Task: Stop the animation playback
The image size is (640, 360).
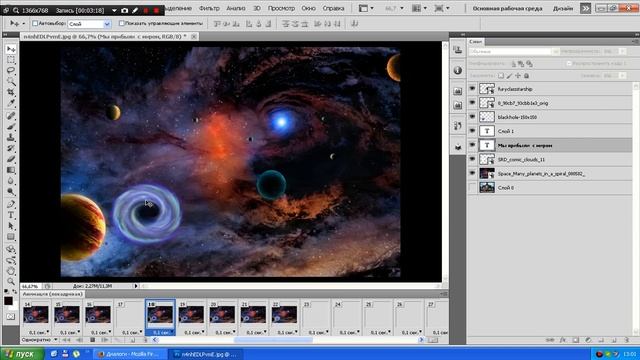Action: [93, 340]
